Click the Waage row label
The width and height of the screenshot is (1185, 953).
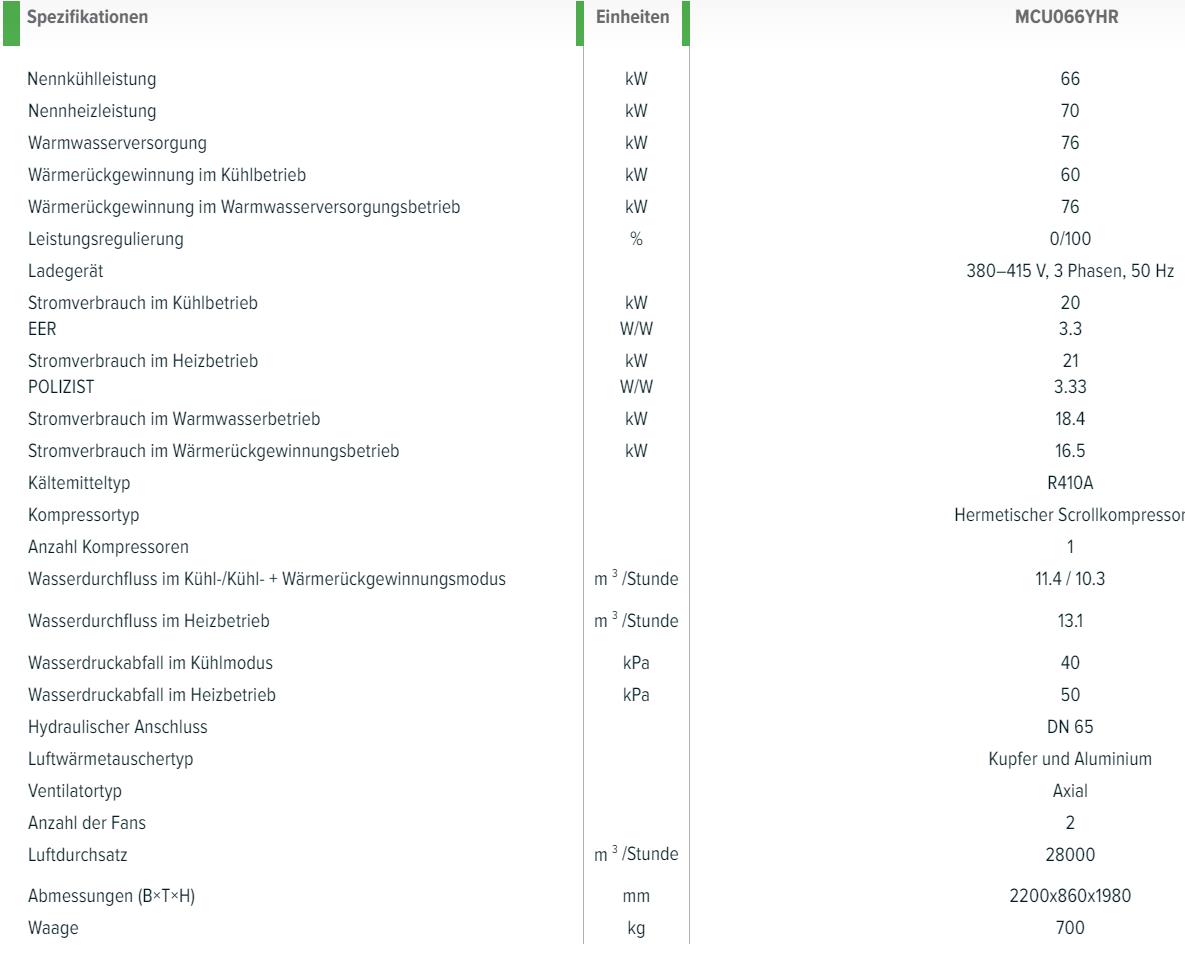(53, 929)
